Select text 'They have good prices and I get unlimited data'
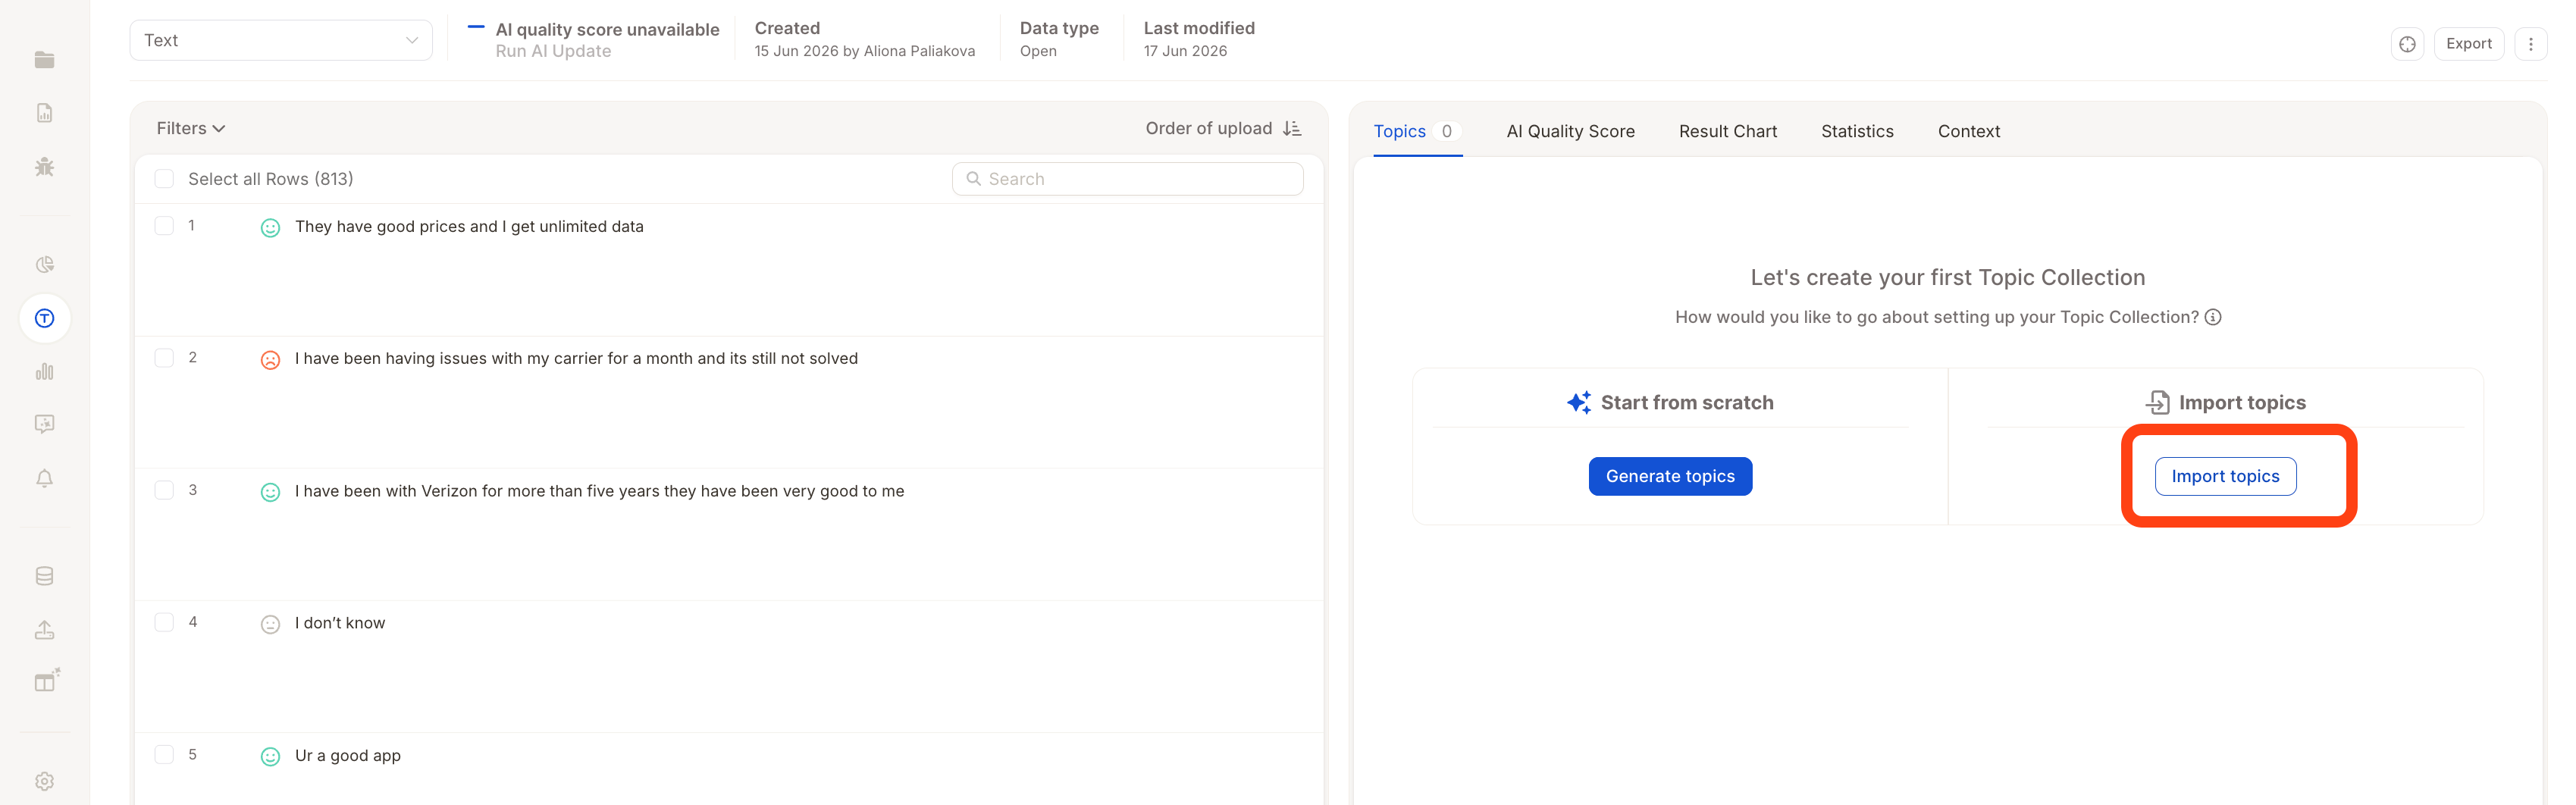The width and height of the screenshot is (2576, 805). tap(469, 226)
